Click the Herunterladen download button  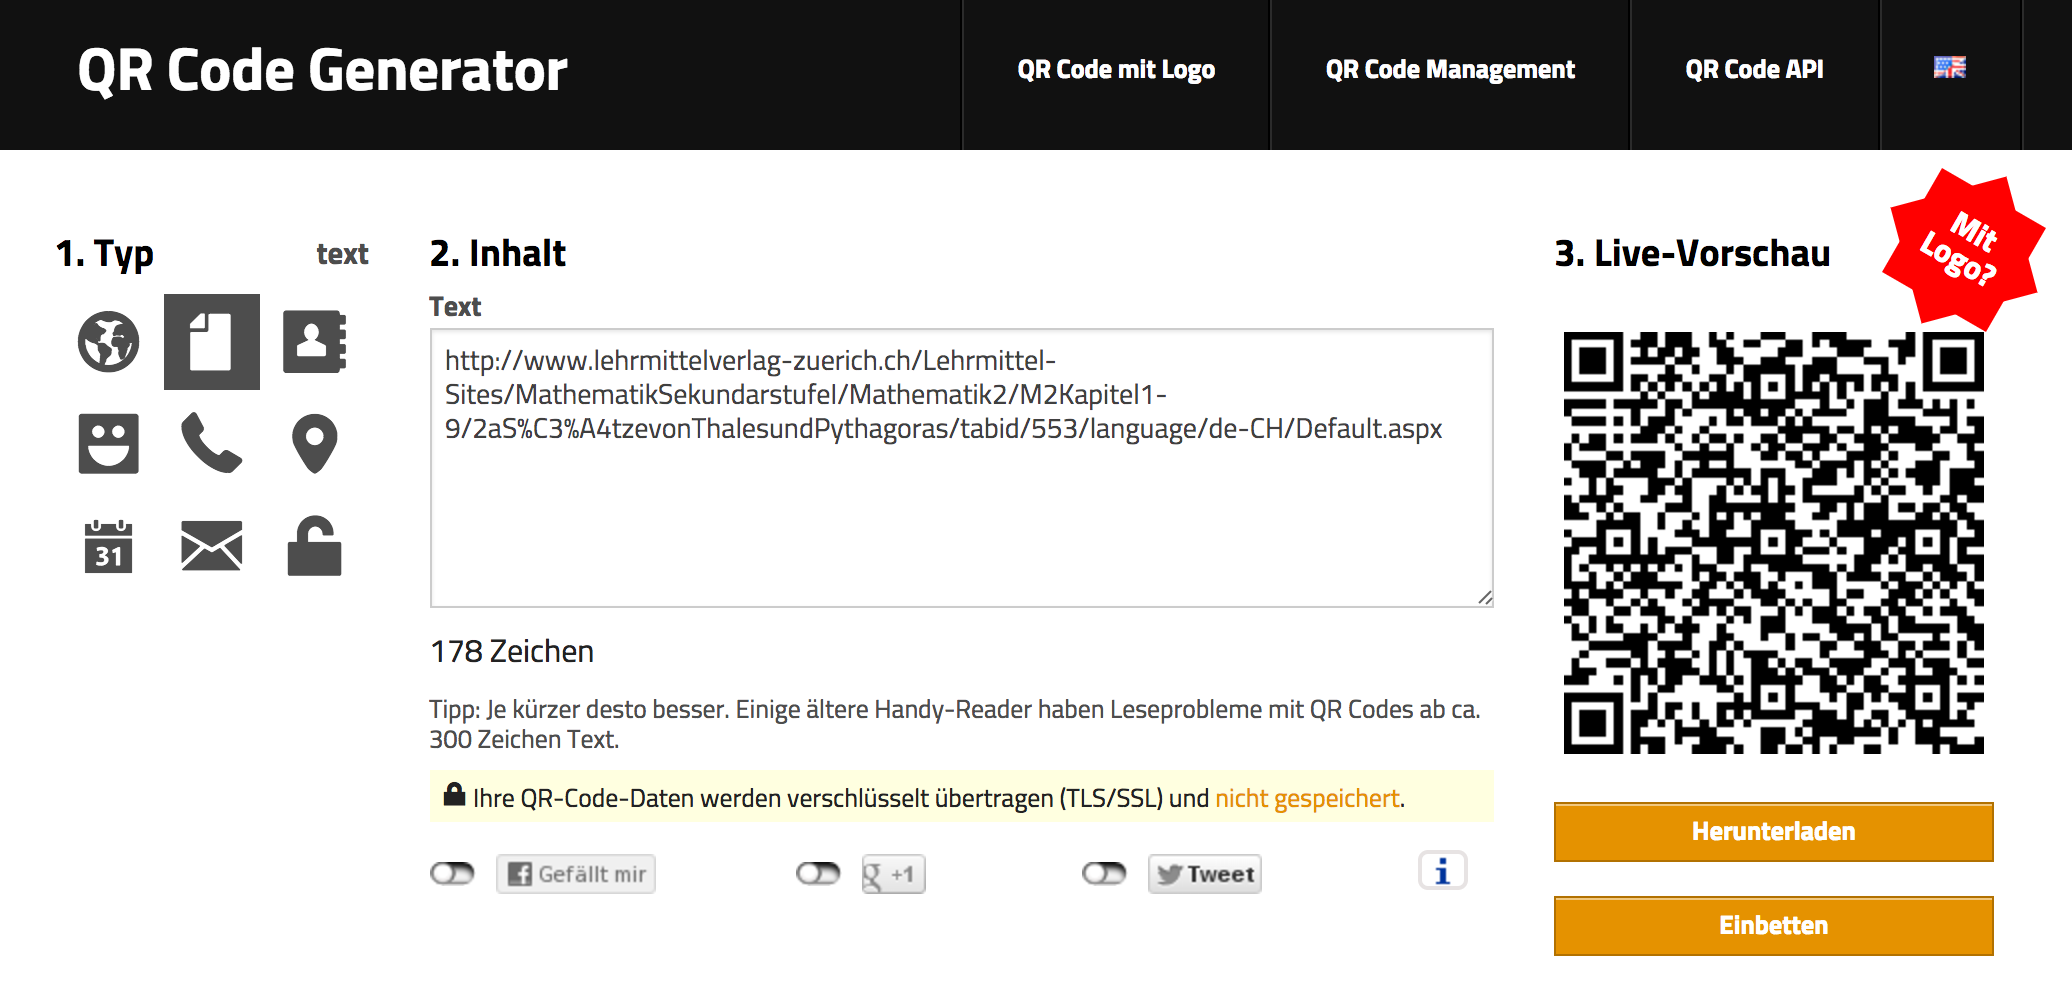tap(1773, 832)
